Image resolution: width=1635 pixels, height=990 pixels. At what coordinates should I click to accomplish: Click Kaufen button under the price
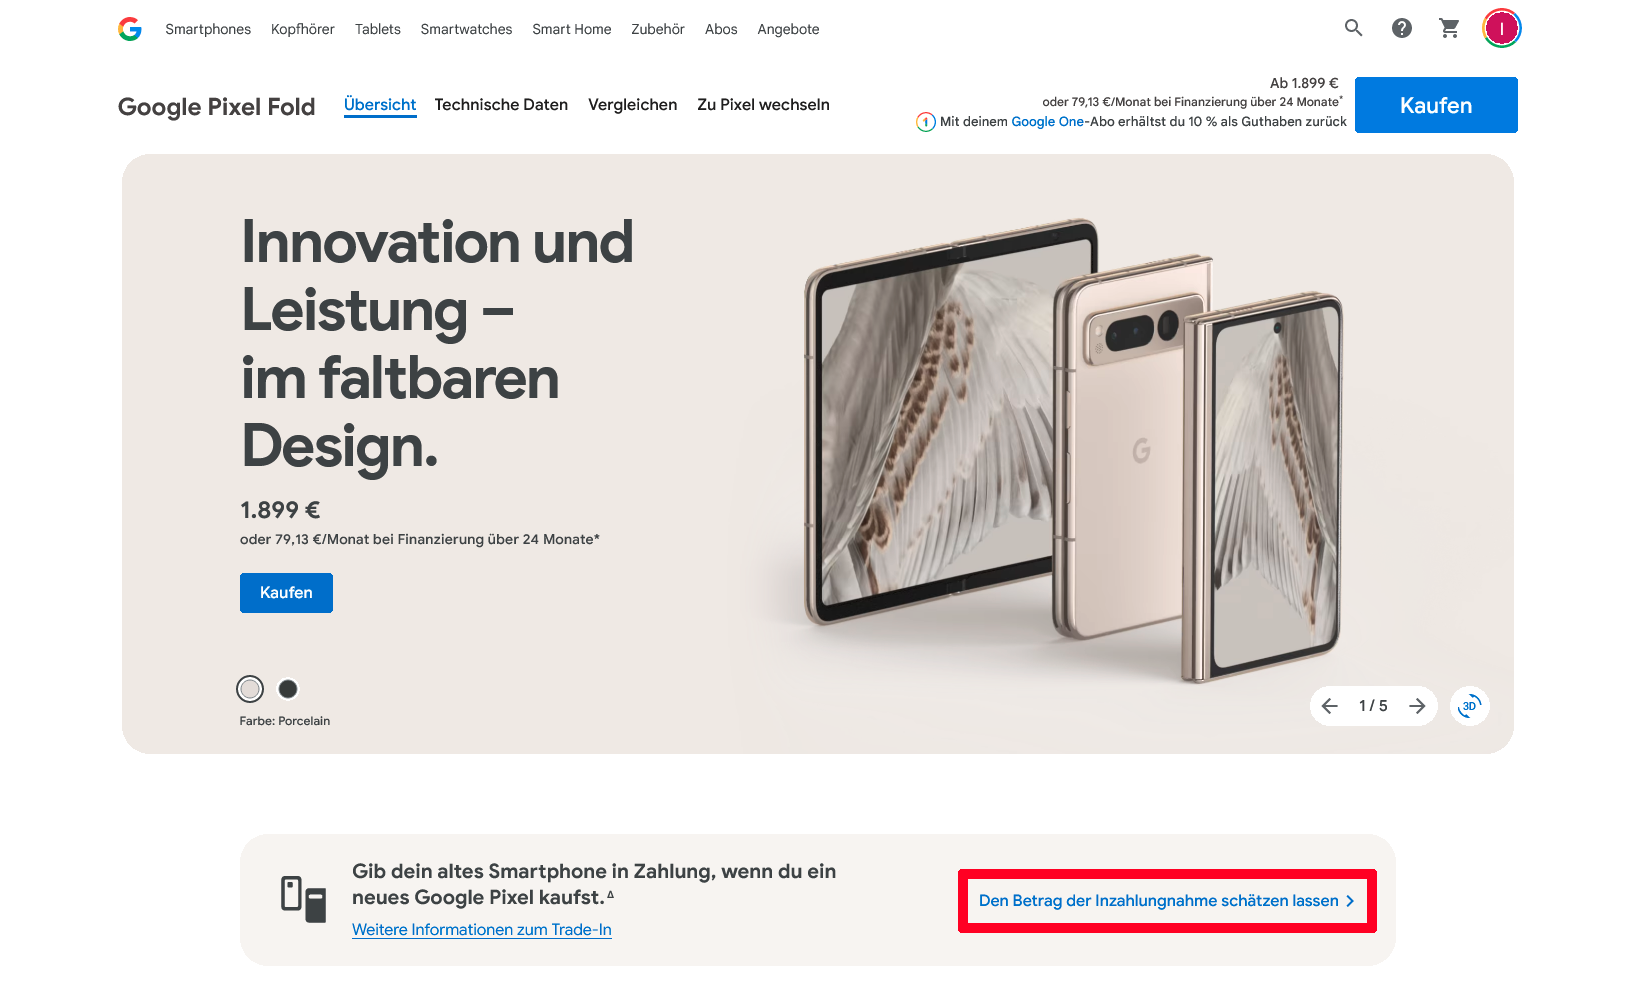(286, 593)
